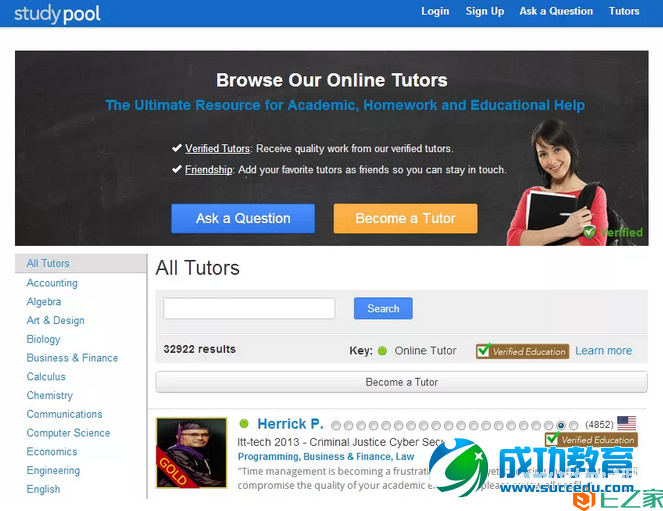Viewport: 663px width, 511px height.
Task: Click Herrick P.'s Verified Education badge
Action: [x=590, y=440]
